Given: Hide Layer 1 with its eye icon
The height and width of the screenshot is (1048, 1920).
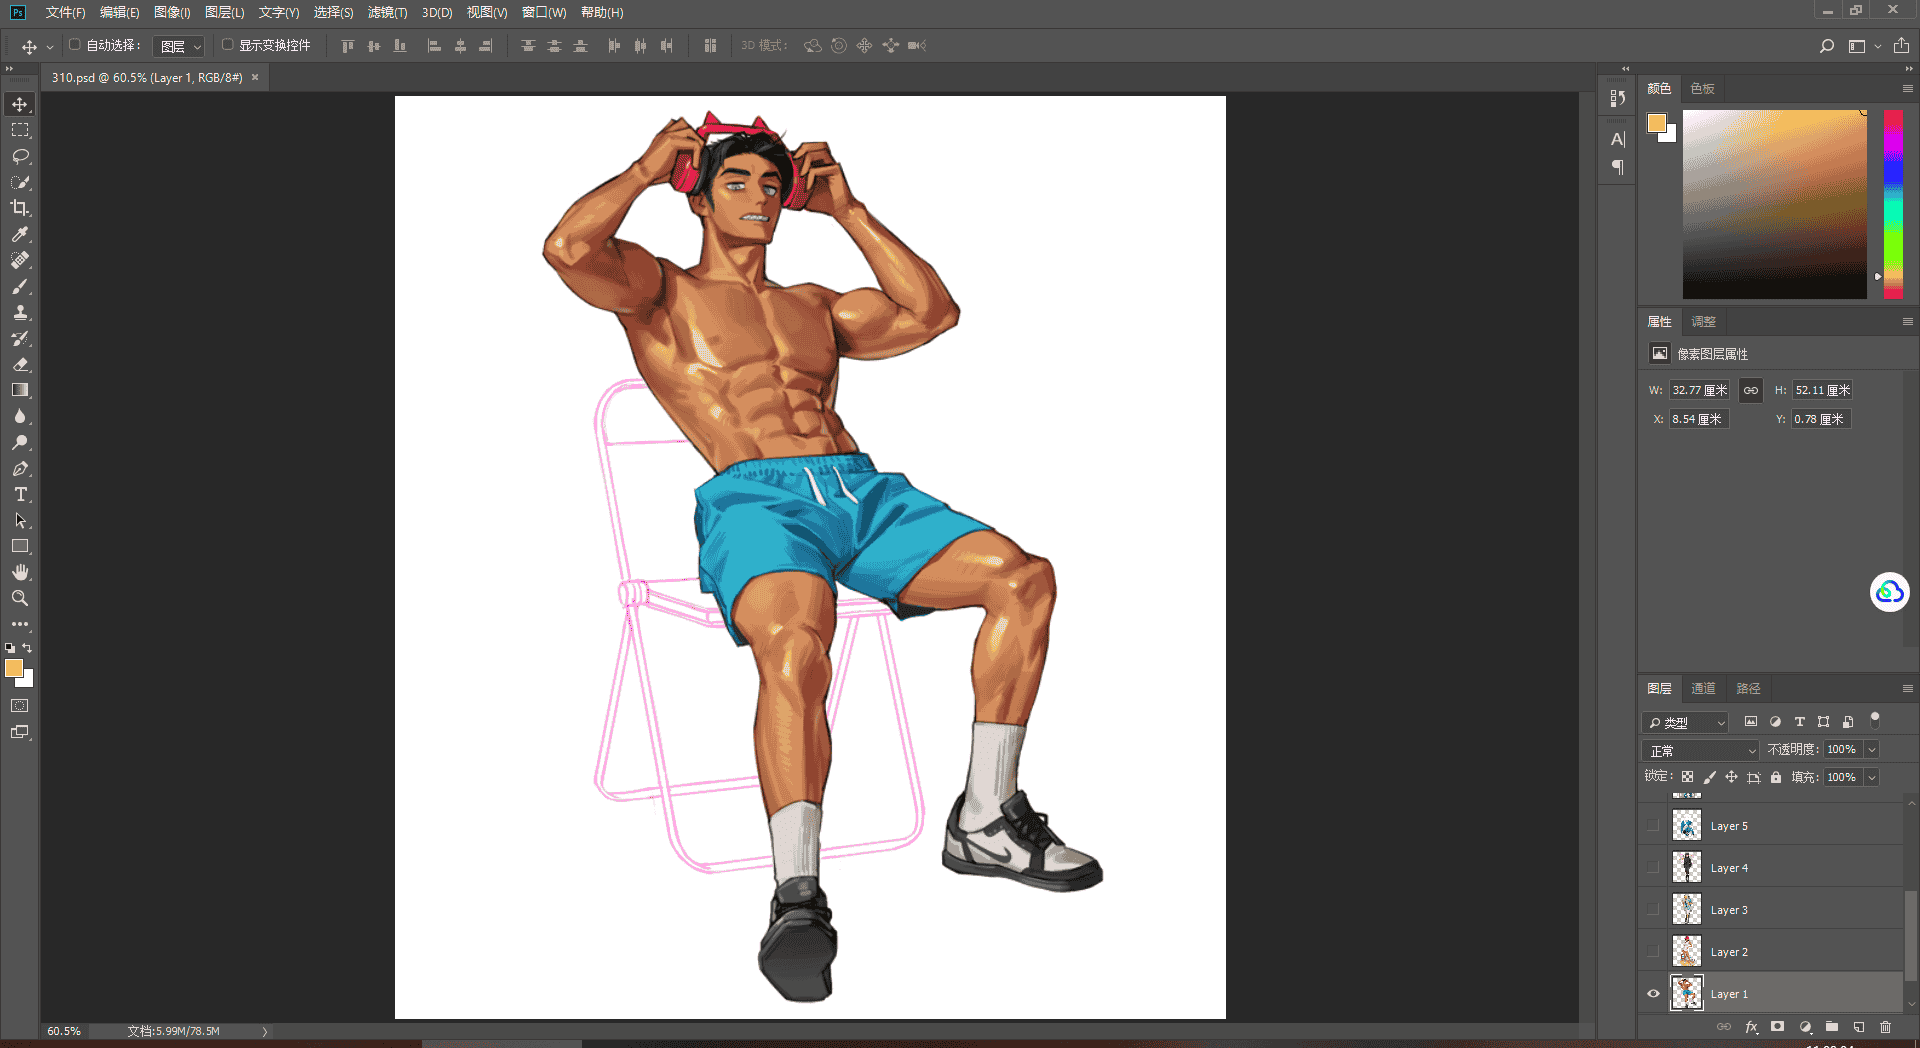Looking at the screenshot, I should [x=1653, y=994].
